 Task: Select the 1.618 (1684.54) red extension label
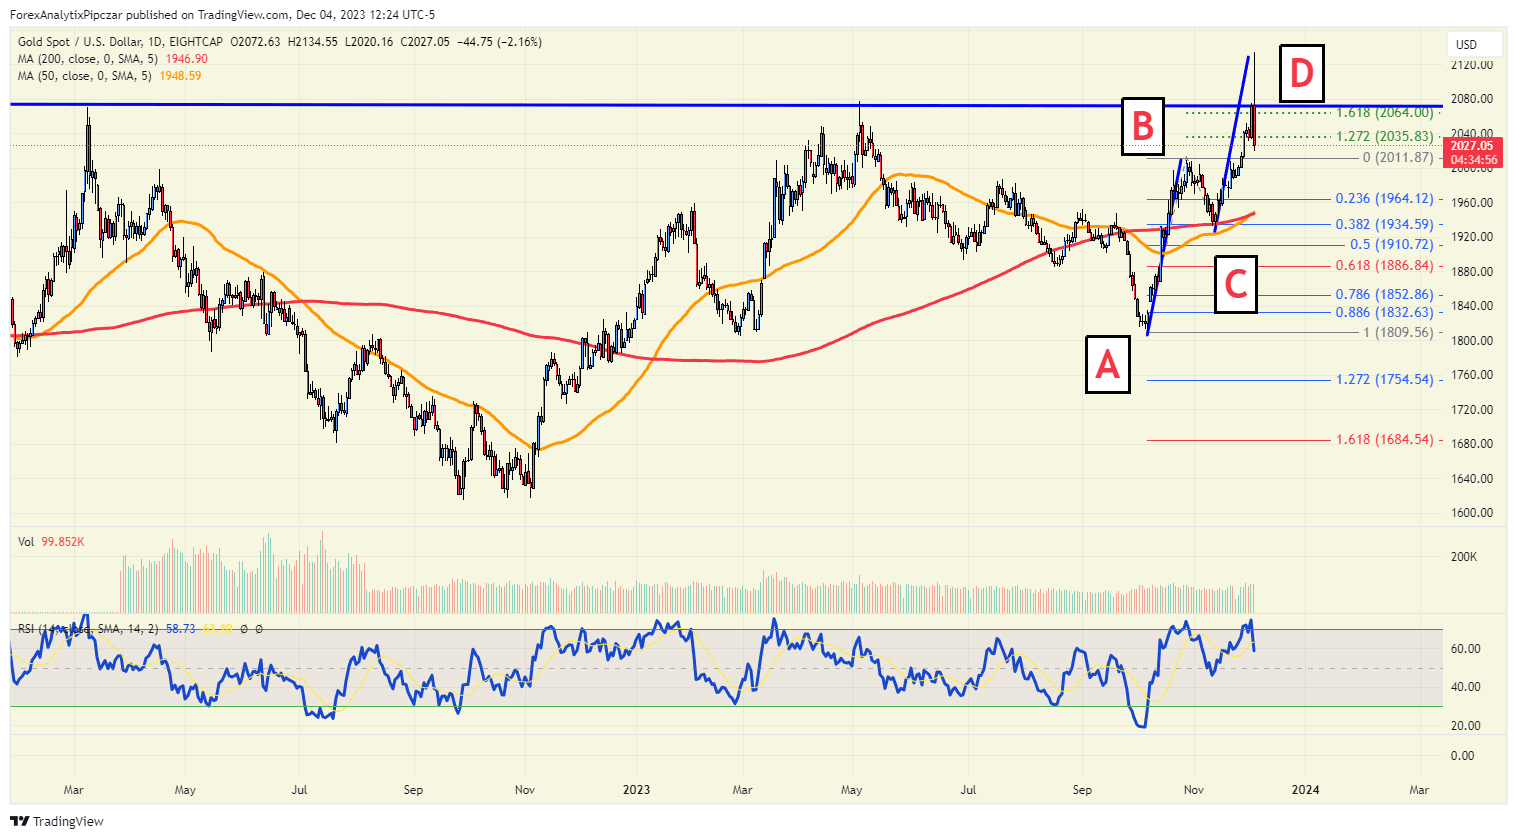pyautogui.click(x=1384, y=440)
